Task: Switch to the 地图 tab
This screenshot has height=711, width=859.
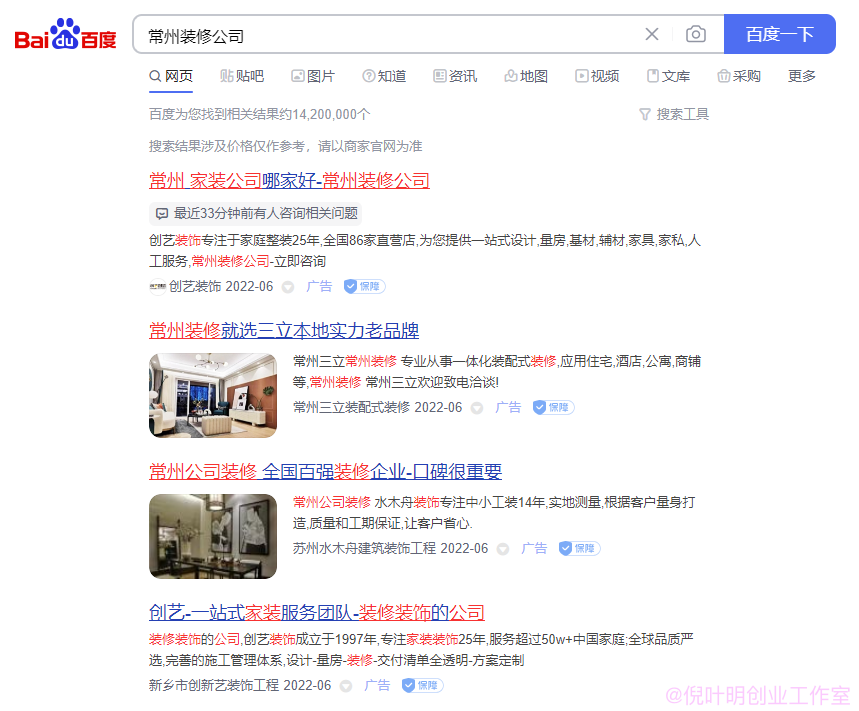Action: (526, 76)
